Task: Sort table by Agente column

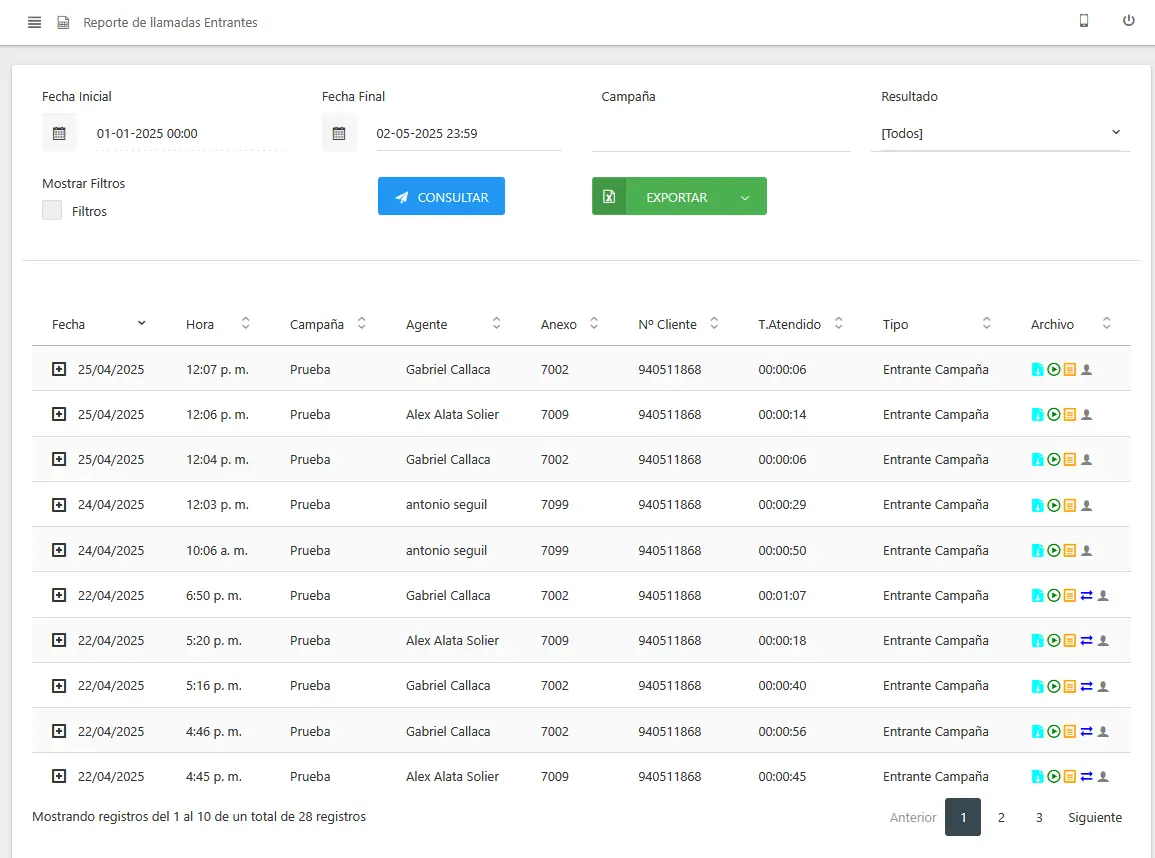Action: [x=453, y=324]
